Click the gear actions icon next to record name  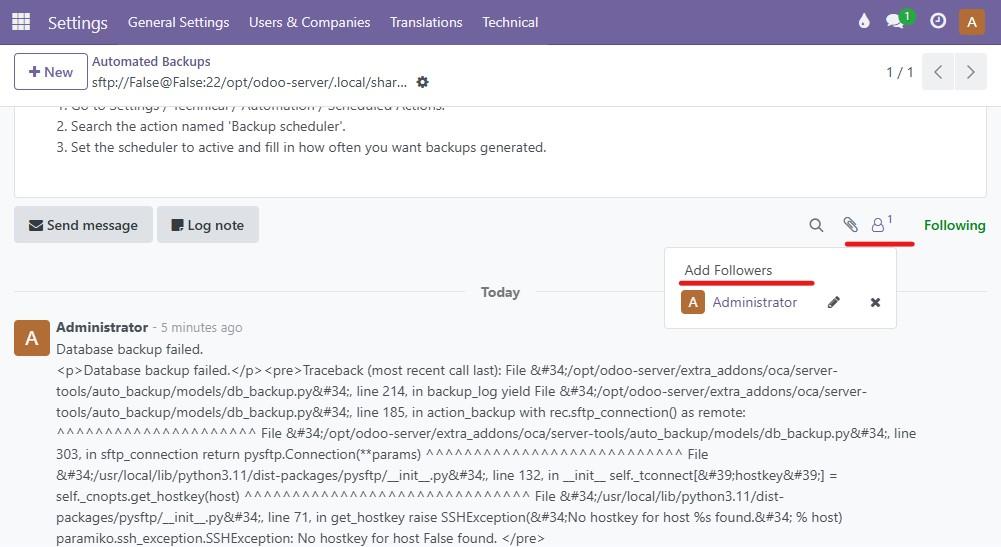click(423, 82)
